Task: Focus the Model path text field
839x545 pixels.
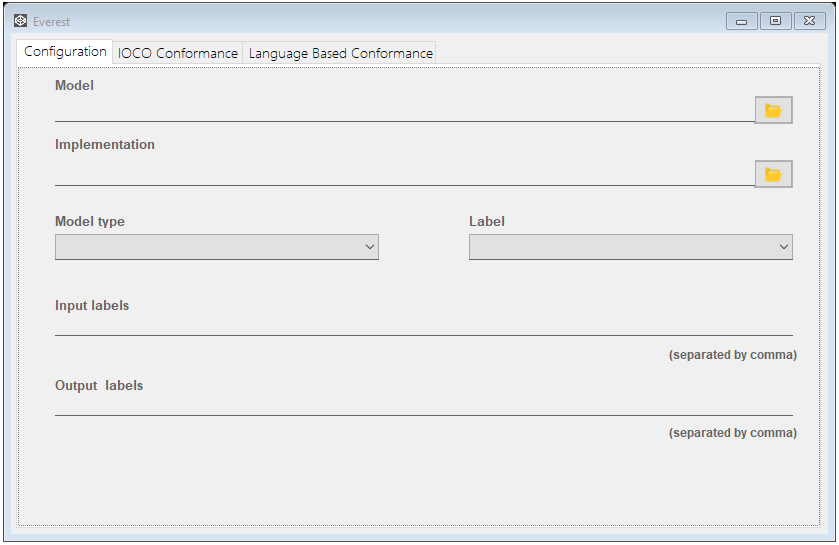Action: pyautogui.click(x=405, y=111)
